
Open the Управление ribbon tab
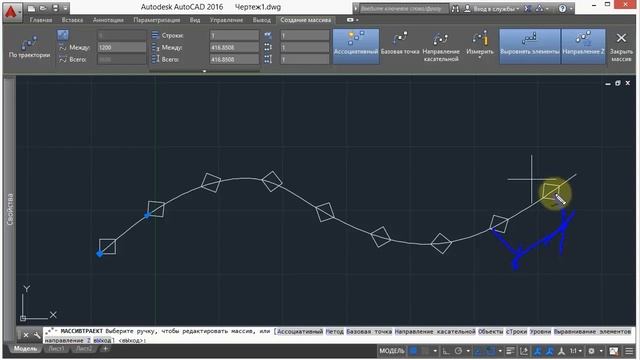226,20
